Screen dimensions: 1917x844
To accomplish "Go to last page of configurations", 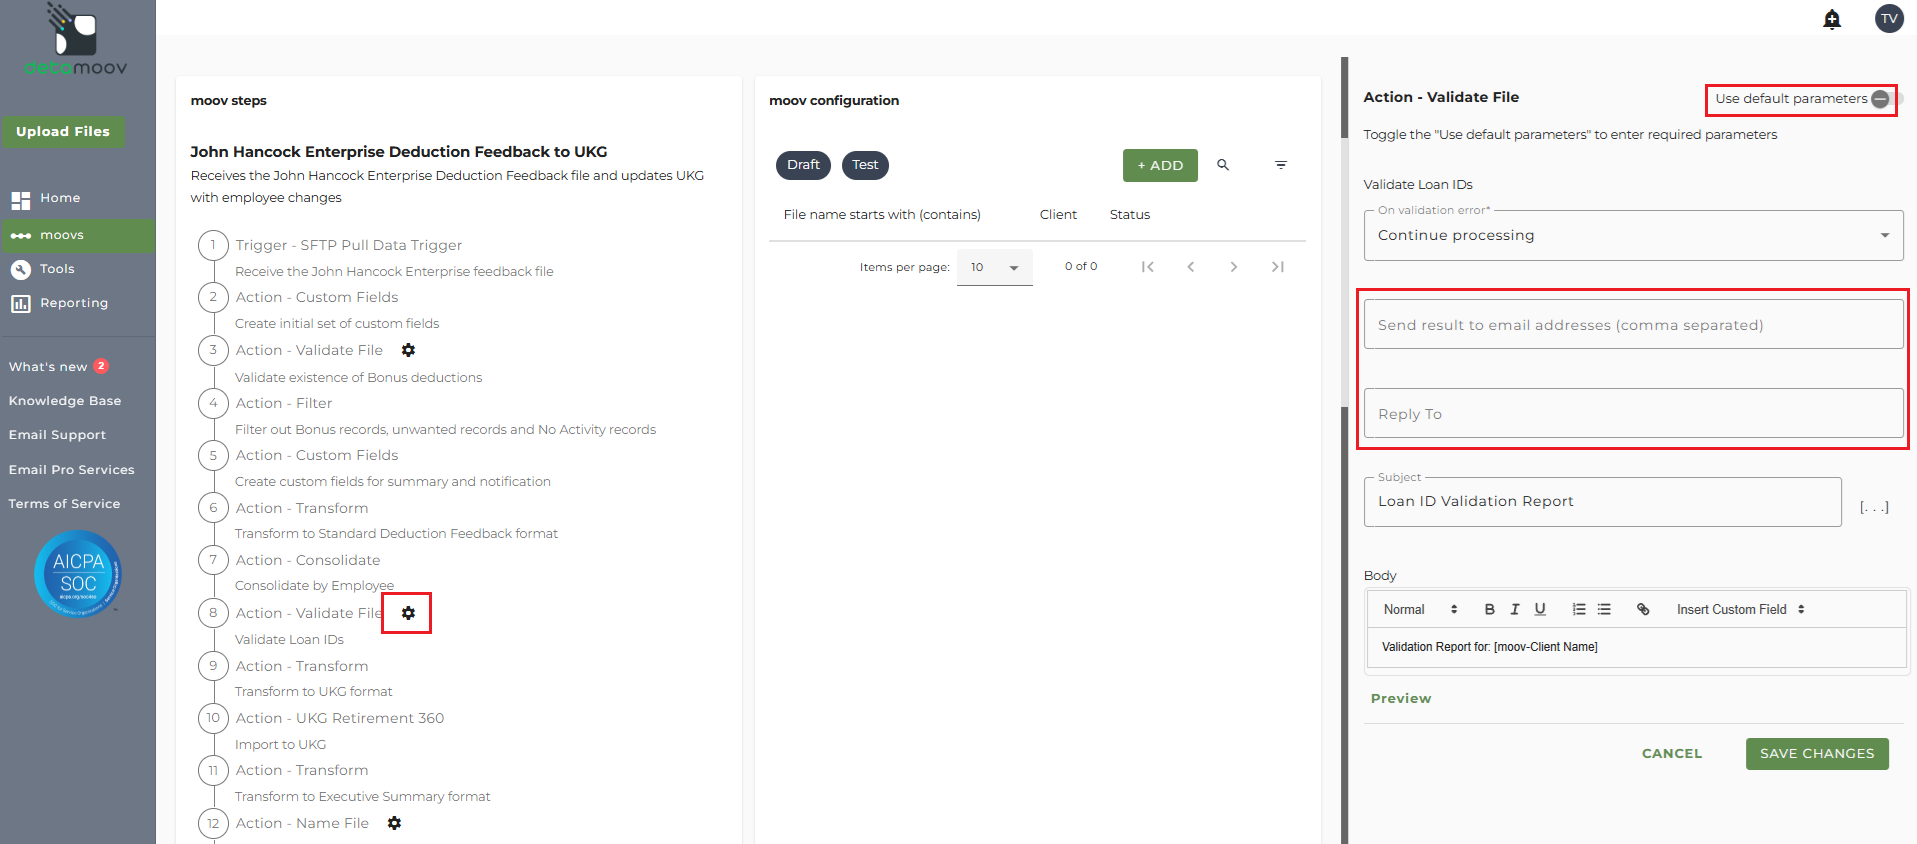I will coord(1277,267).
